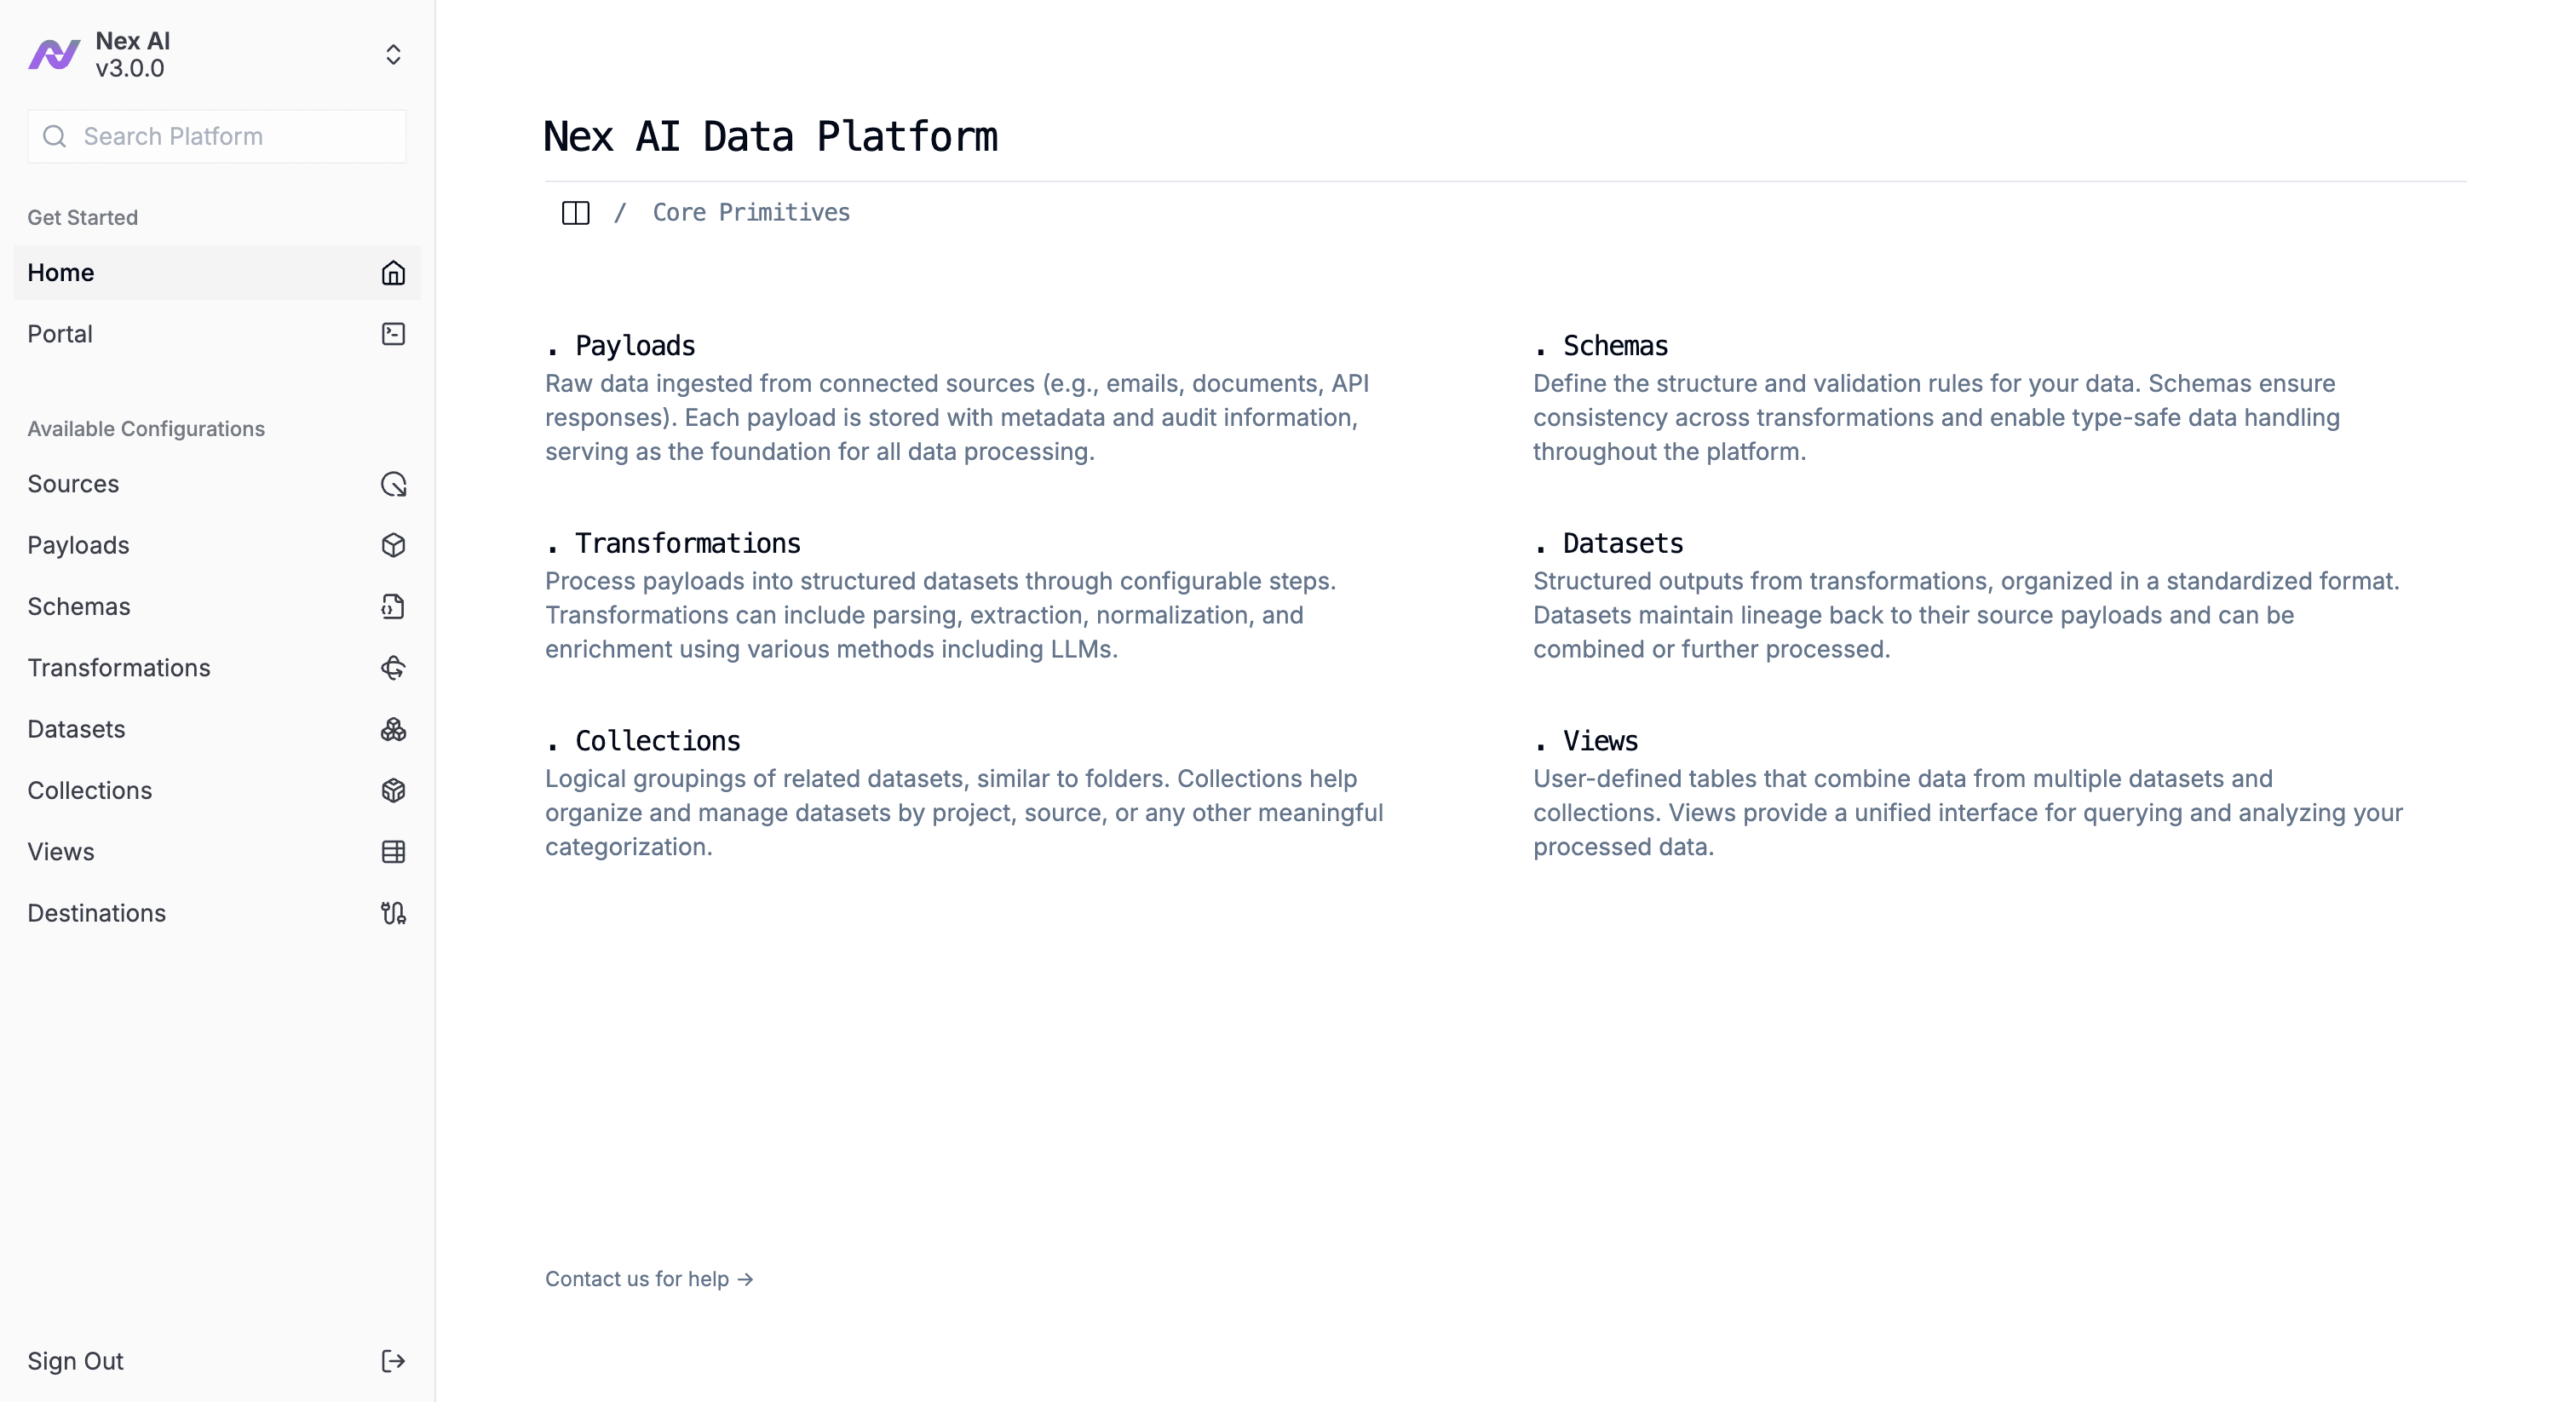Click the Destinations route icon
The image size is (2576, 1402).
point(393,913)
